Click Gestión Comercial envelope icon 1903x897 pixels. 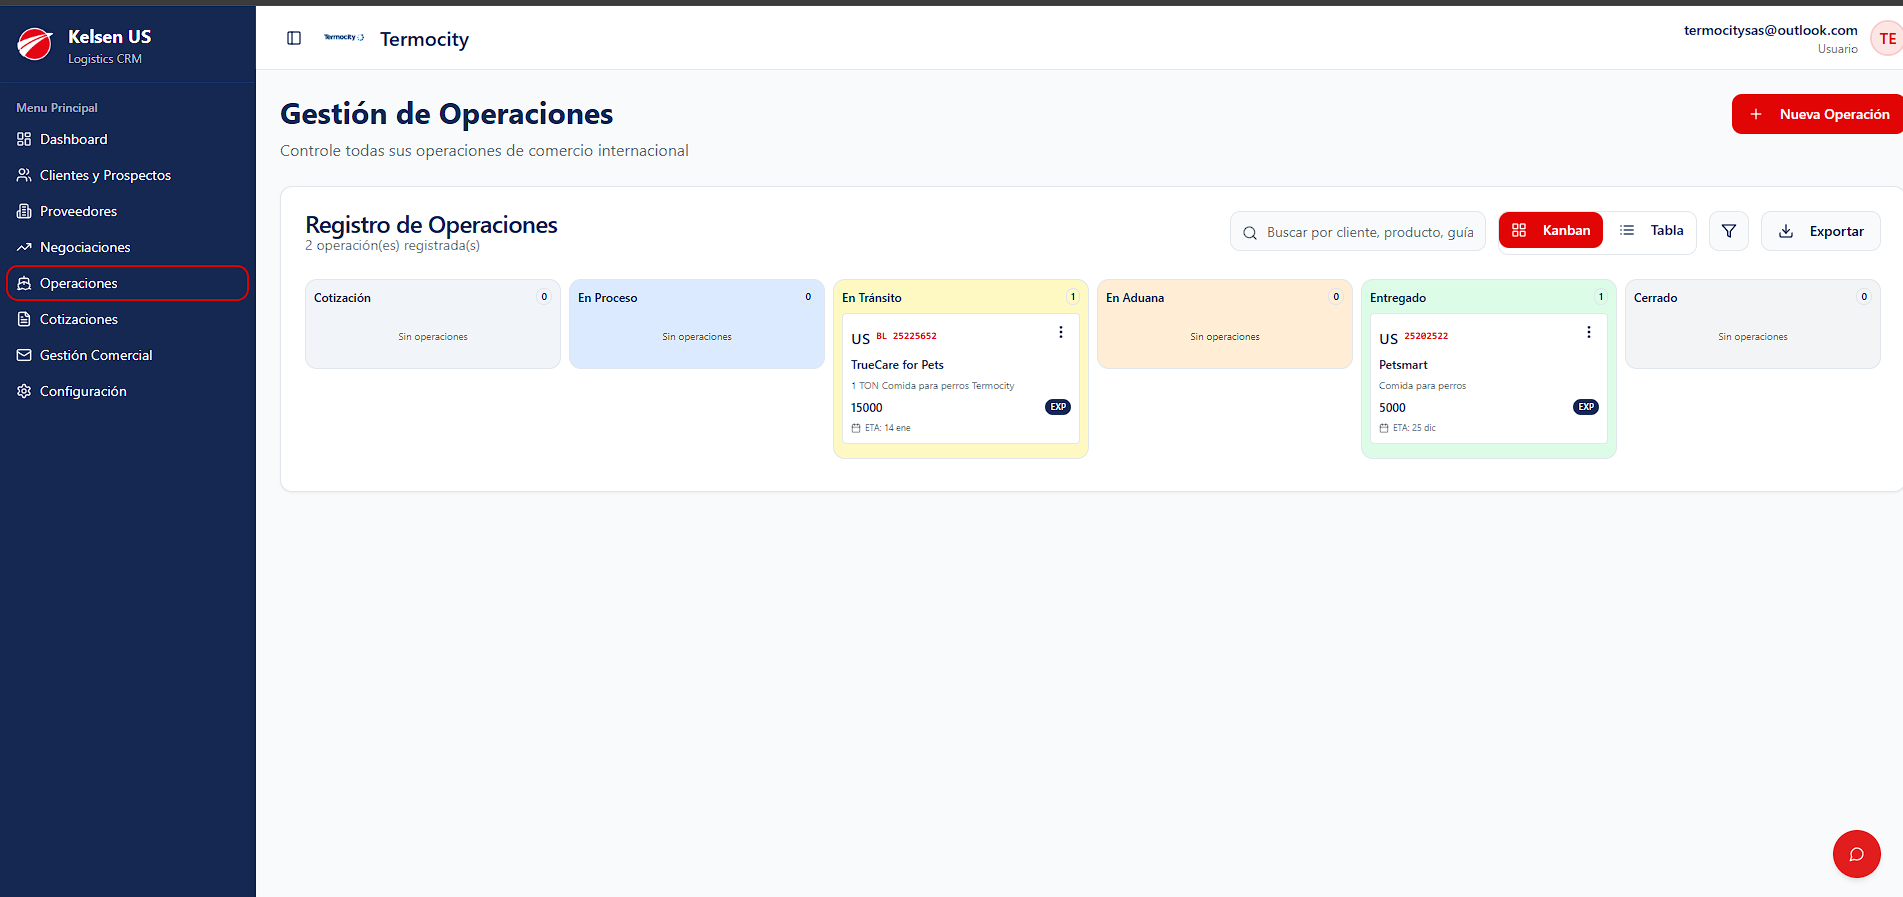tap(24, 355)
